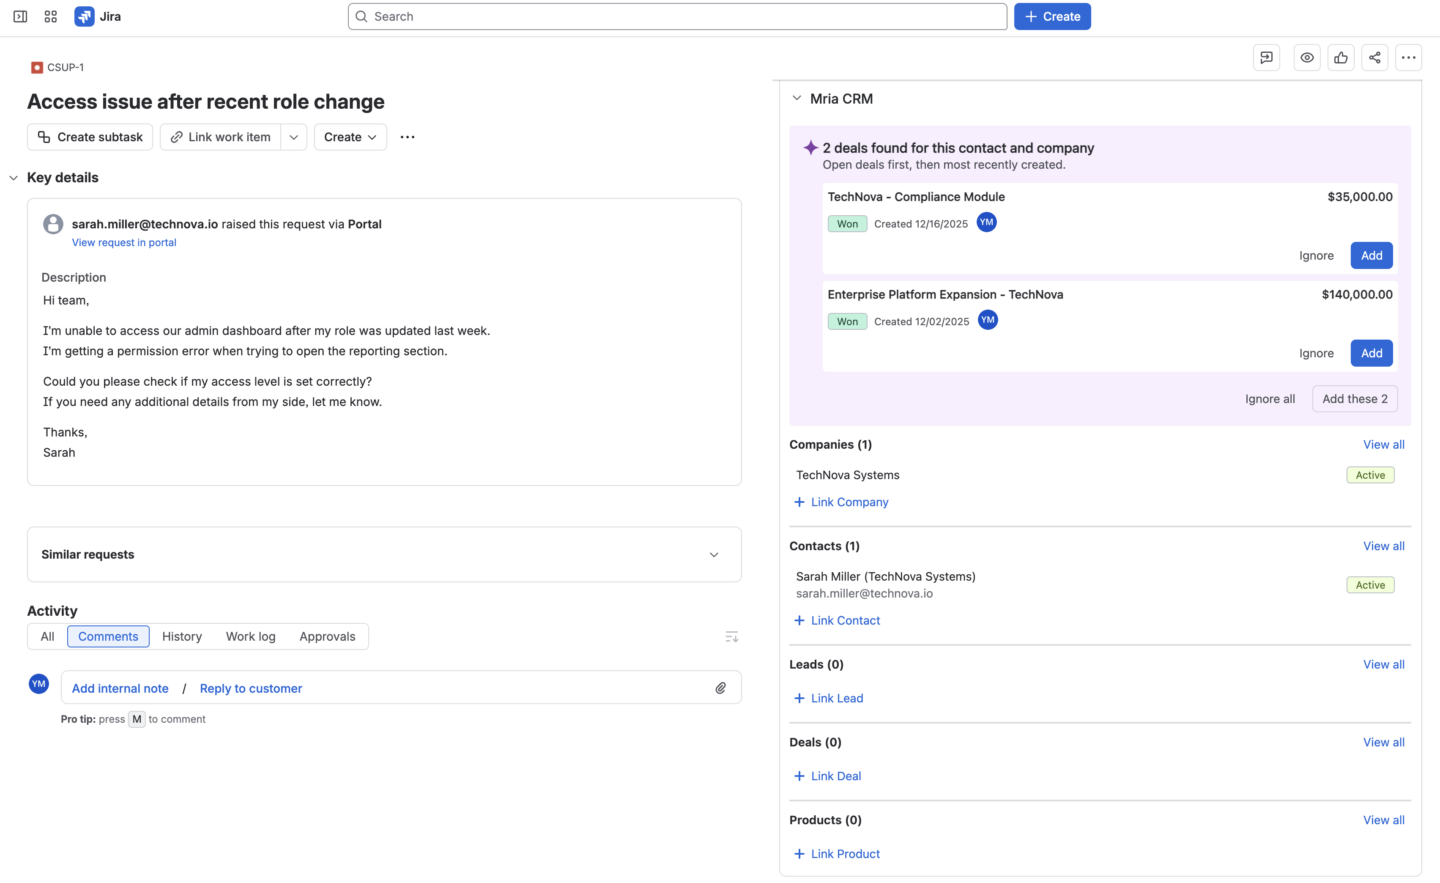Click the $35,000.00 deal amount
This screenshot has width=1440, height=883.
click(x=1360, y=197)
